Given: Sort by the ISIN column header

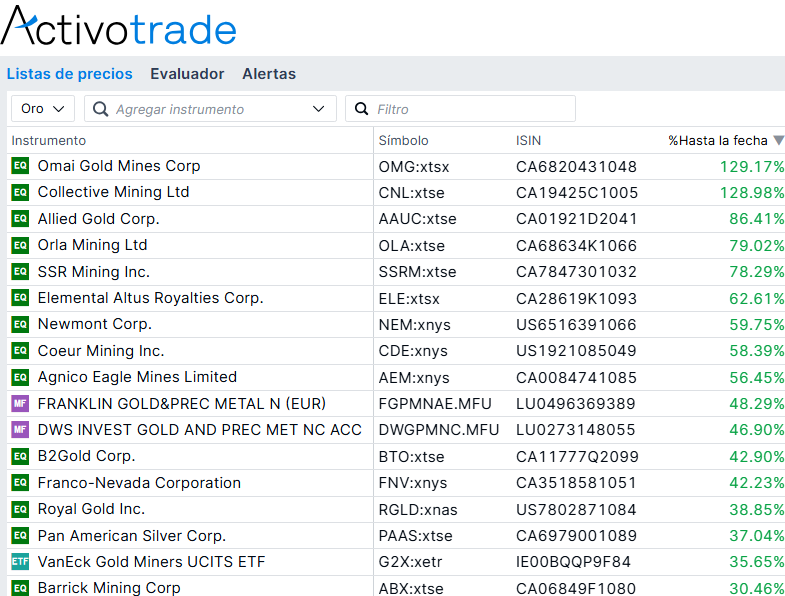Looking at the screenshot, I should coord(529,140).
